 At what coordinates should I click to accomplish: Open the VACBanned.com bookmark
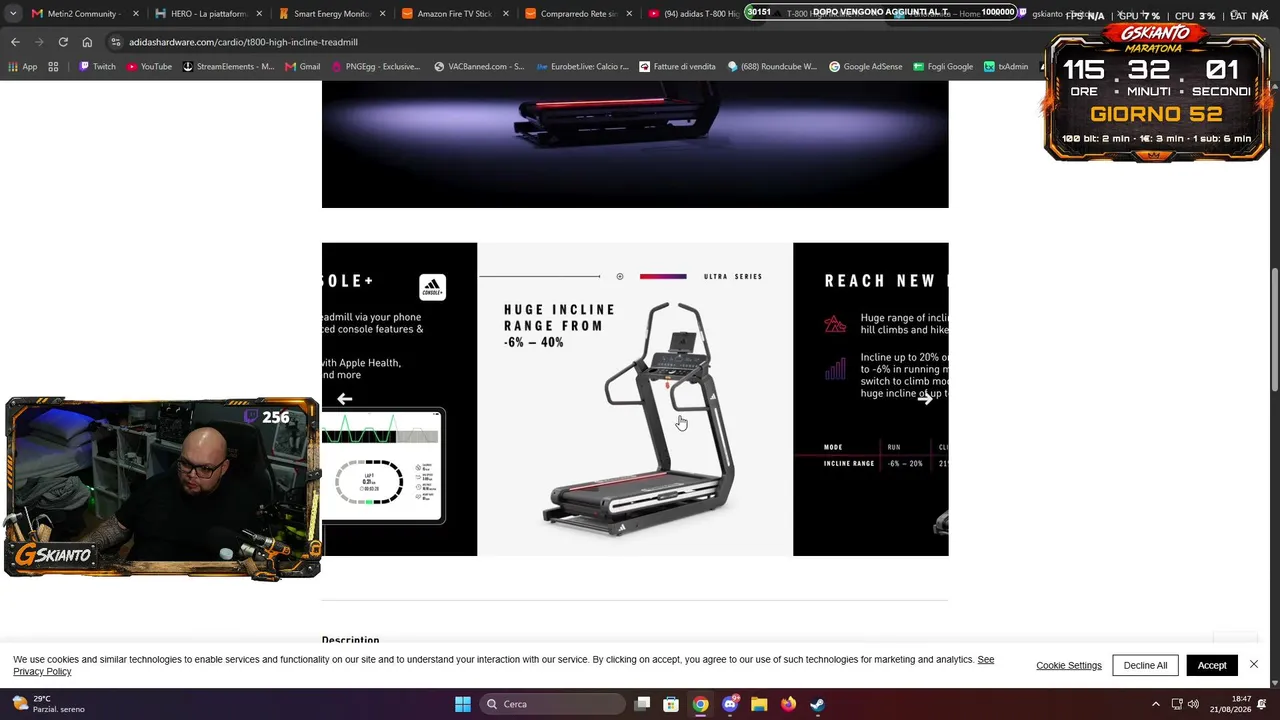[x=479, y=67]
